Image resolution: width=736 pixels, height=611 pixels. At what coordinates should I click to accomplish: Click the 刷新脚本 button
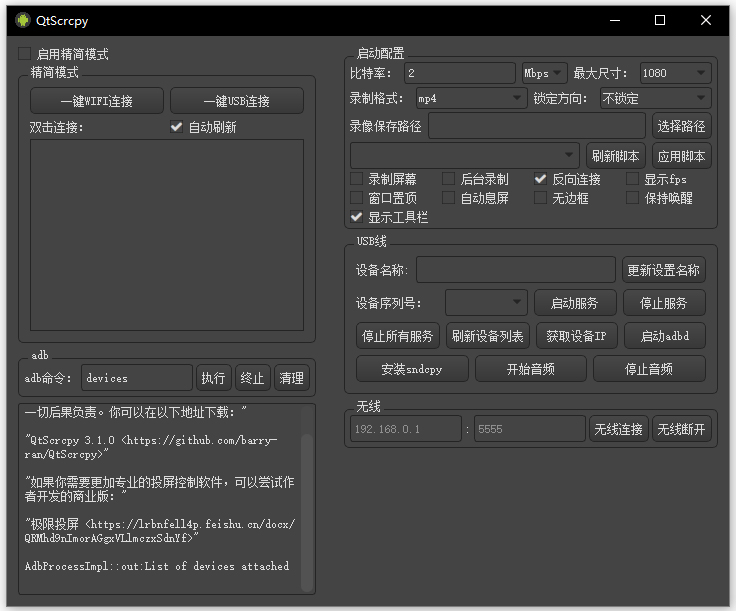(615, 156)
